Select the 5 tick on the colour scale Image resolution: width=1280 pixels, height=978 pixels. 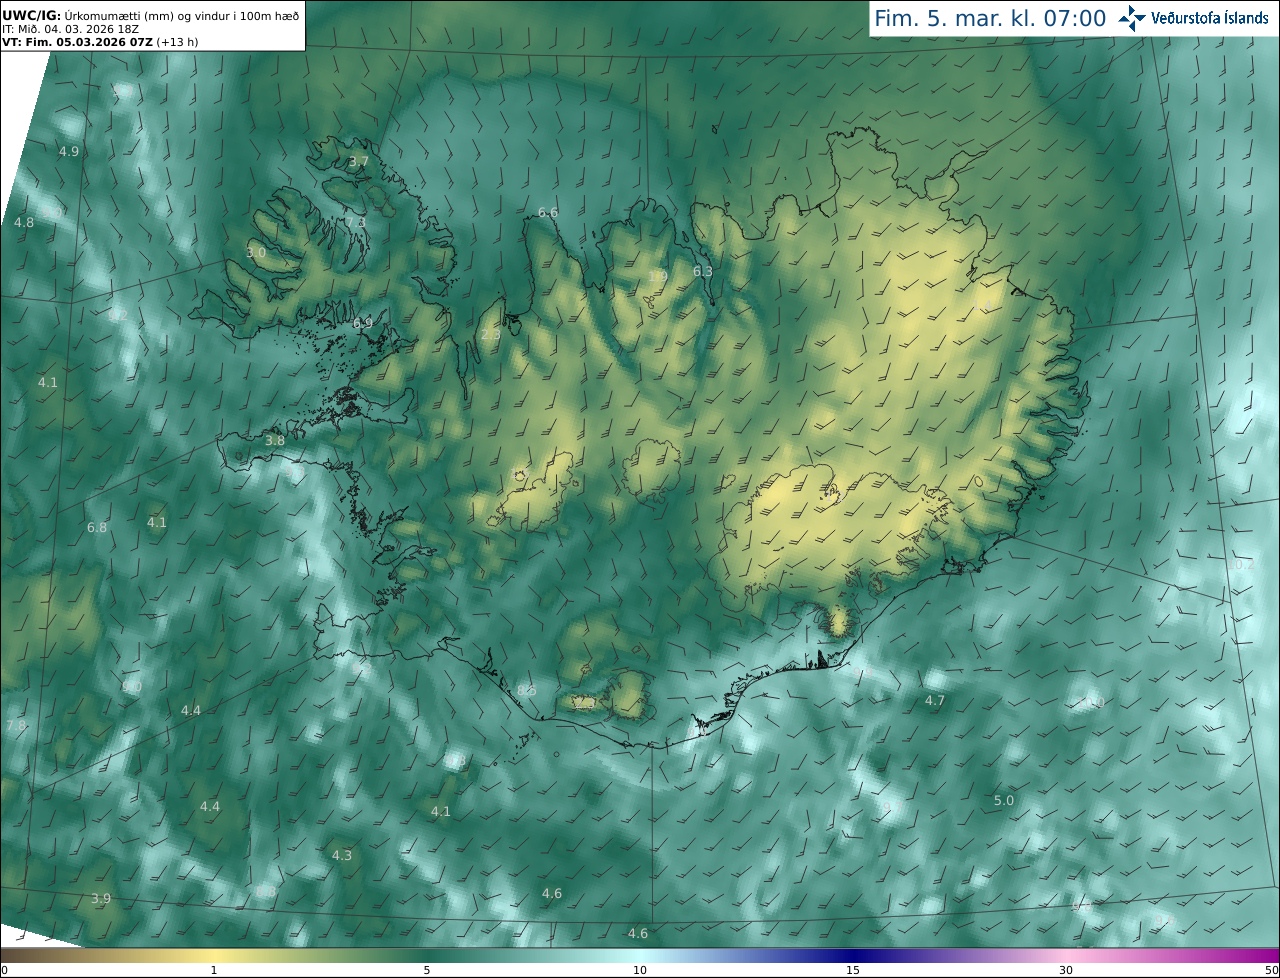427,970
